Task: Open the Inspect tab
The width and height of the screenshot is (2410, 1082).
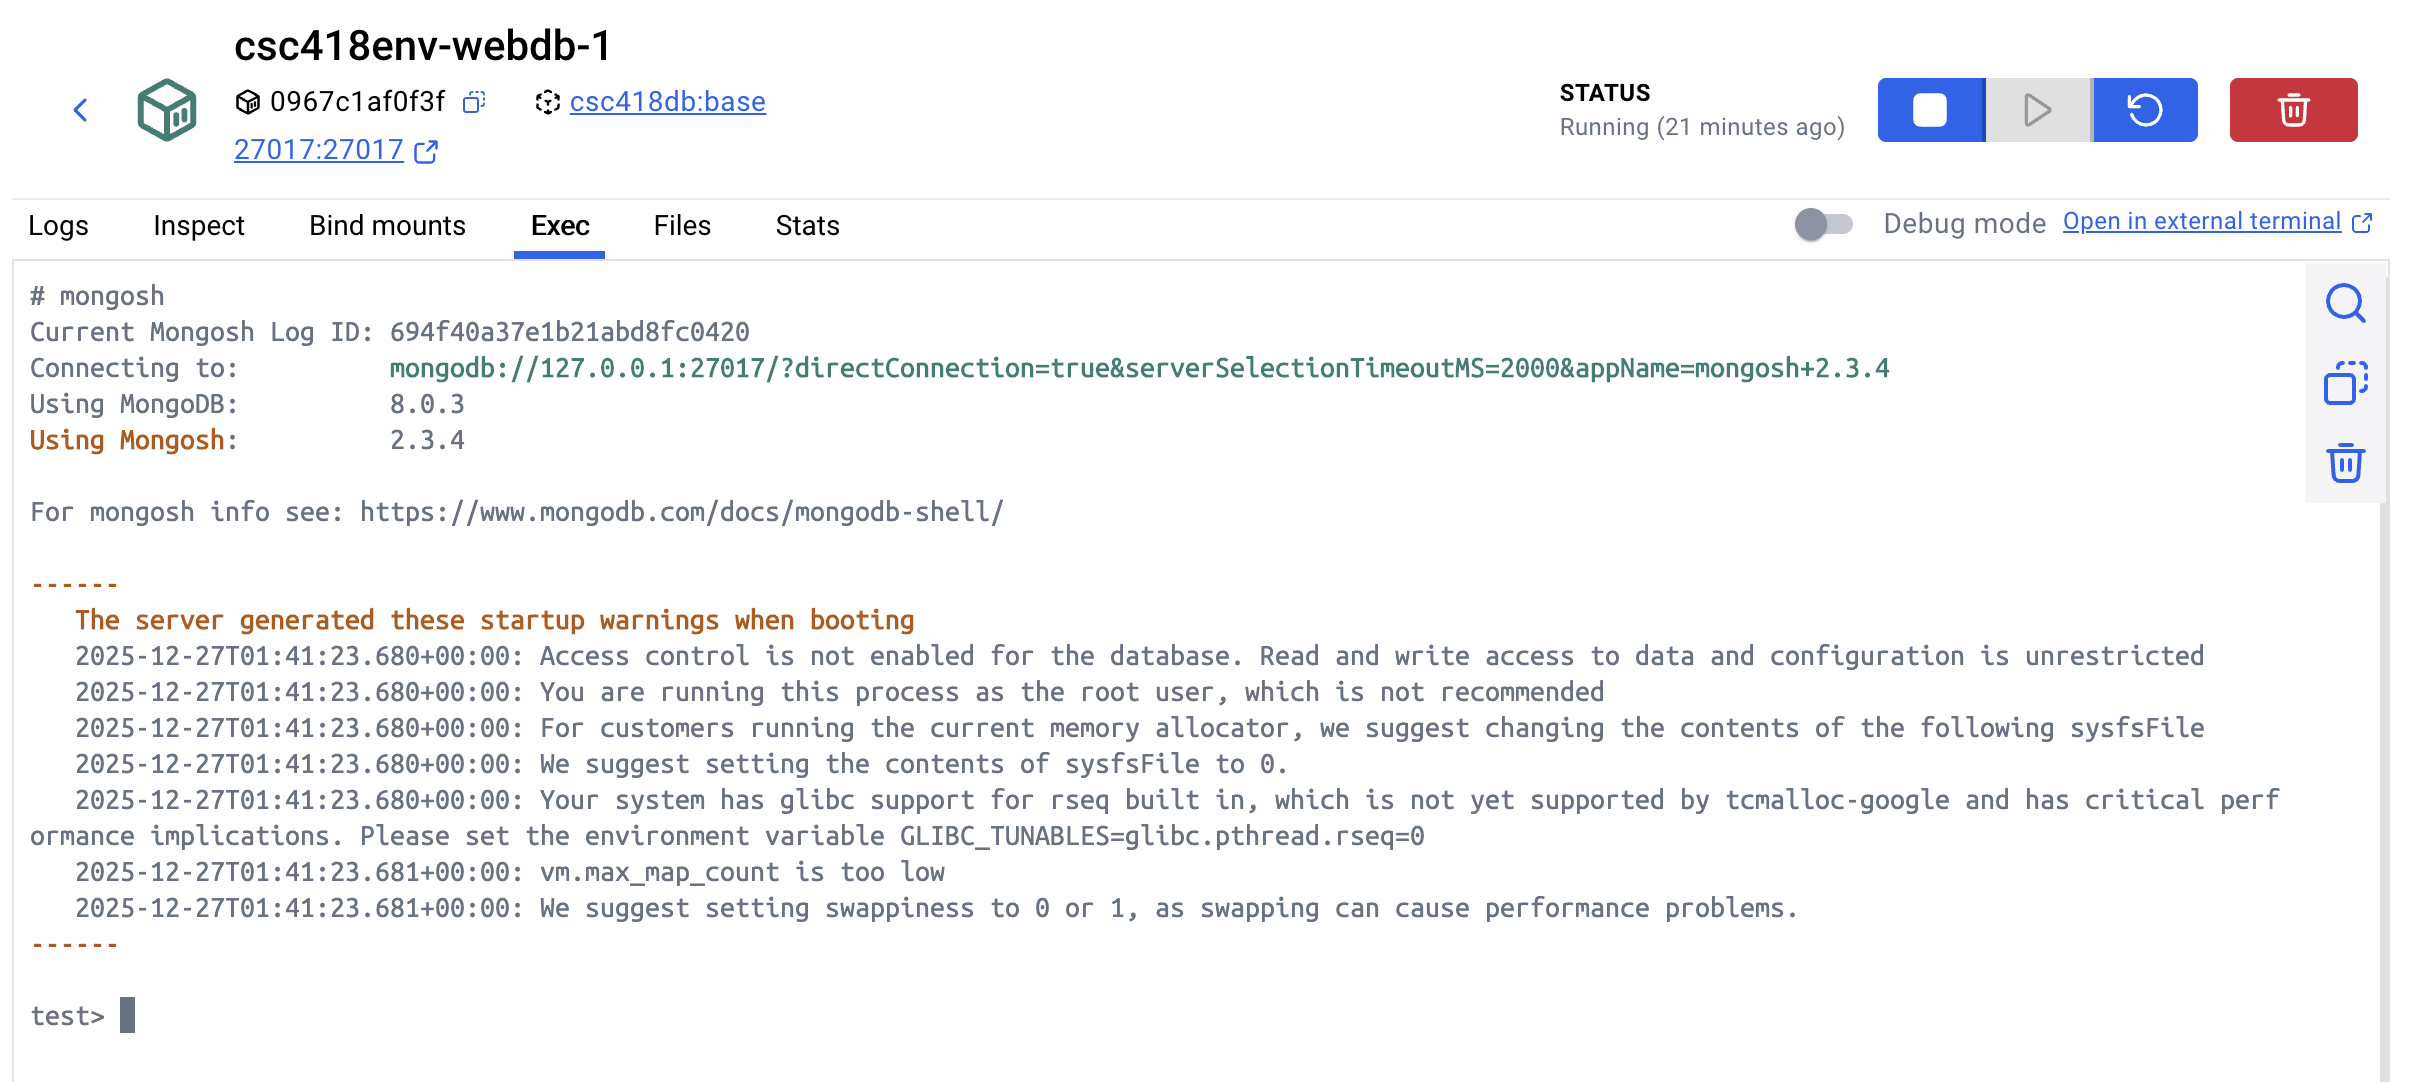Action: click(199, 226)
